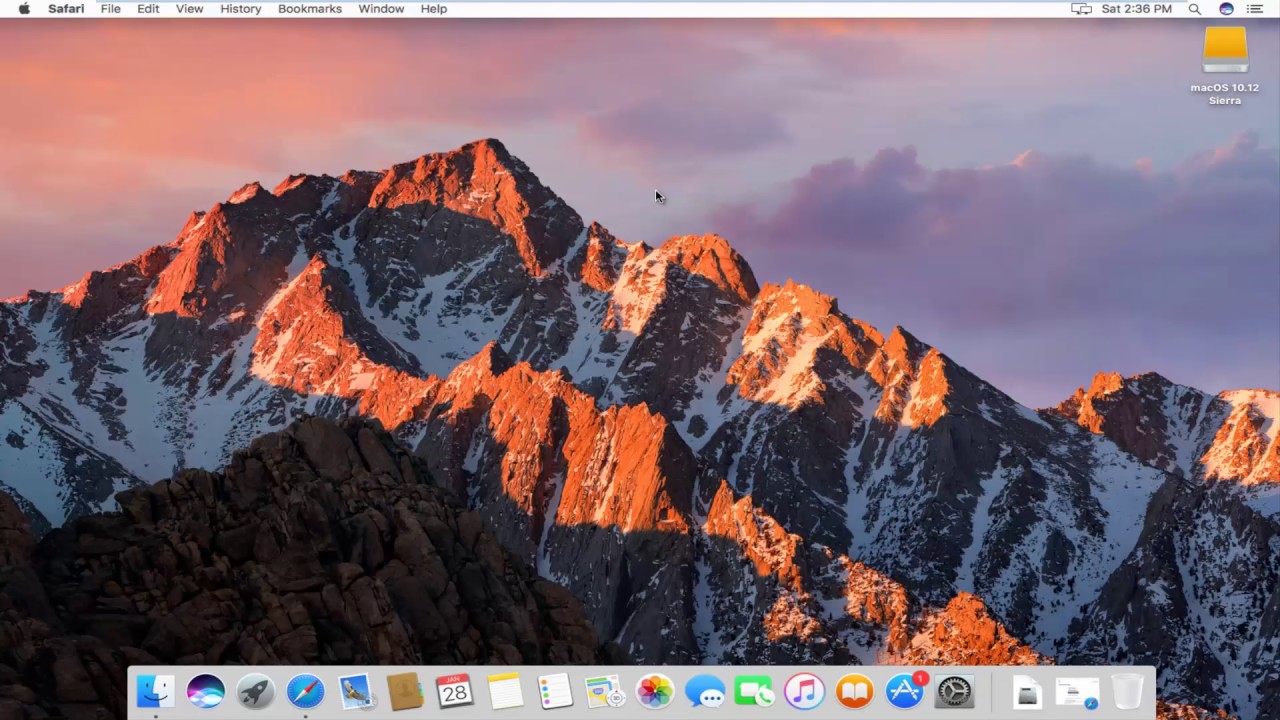Open iTunes music note icon

(805, 691)
